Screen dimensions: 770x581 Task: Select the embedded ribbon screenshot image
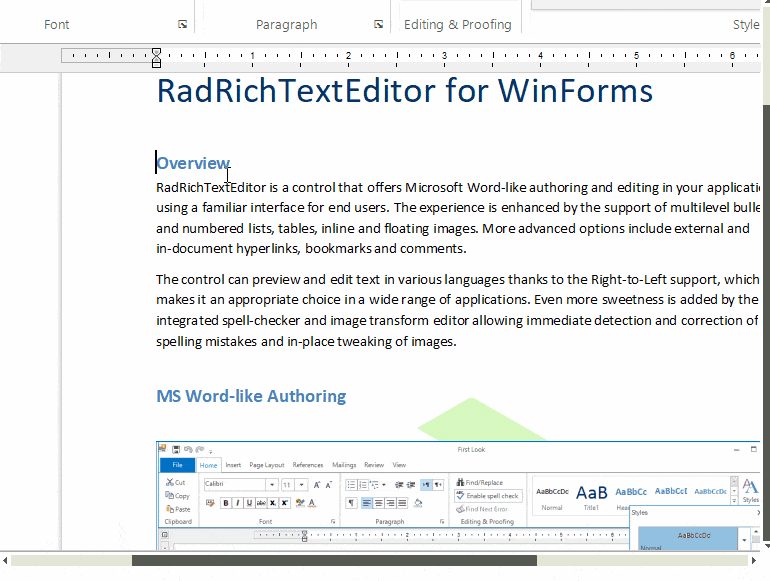458,495
